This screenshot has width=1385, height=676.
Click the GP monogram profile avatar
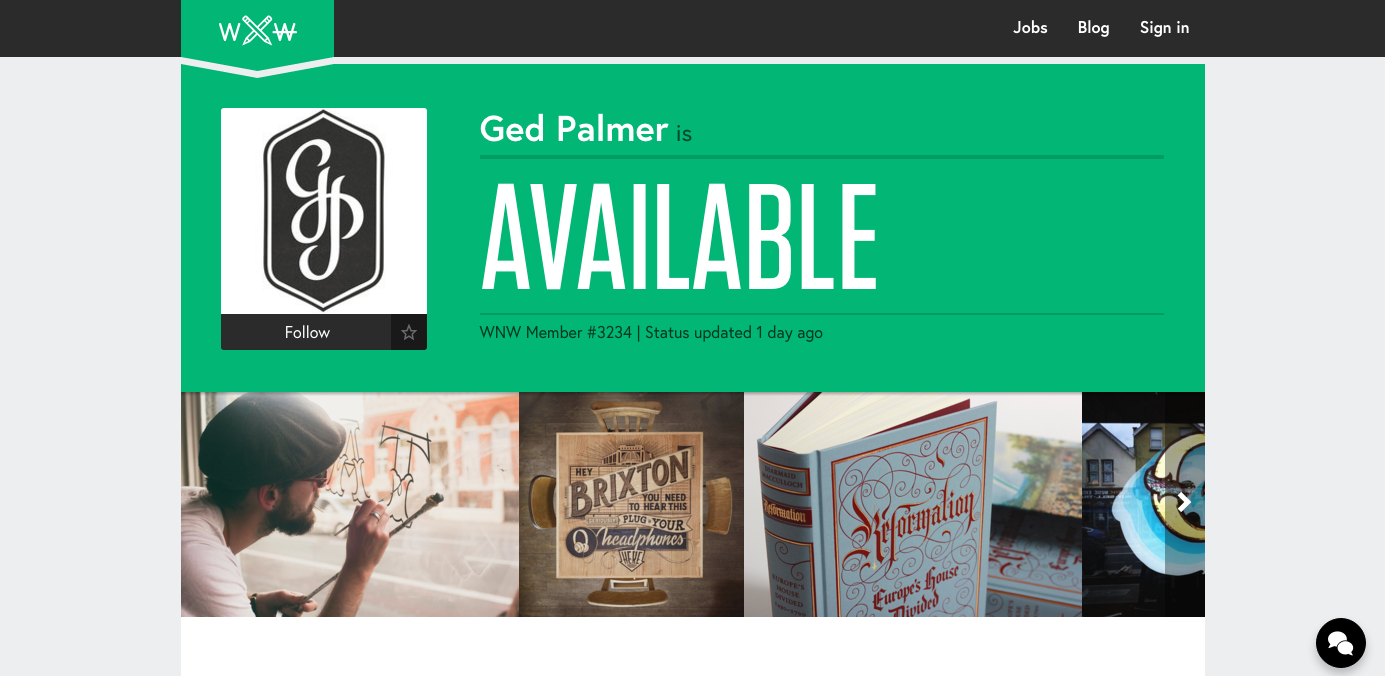click(x=324, y=211)
